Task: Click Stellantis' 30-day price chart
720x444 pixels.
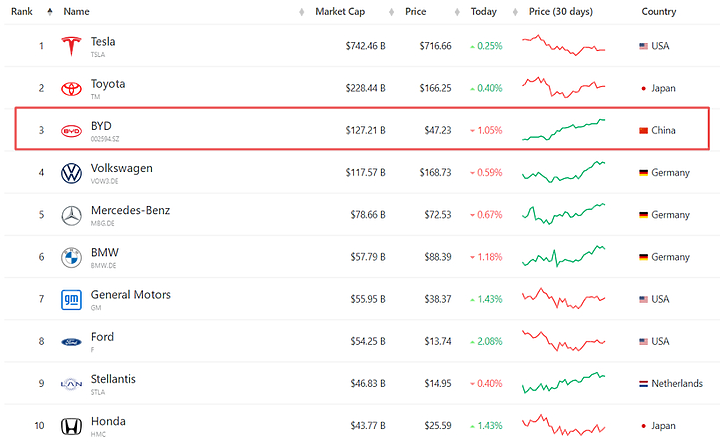Action: coord(563,383)
